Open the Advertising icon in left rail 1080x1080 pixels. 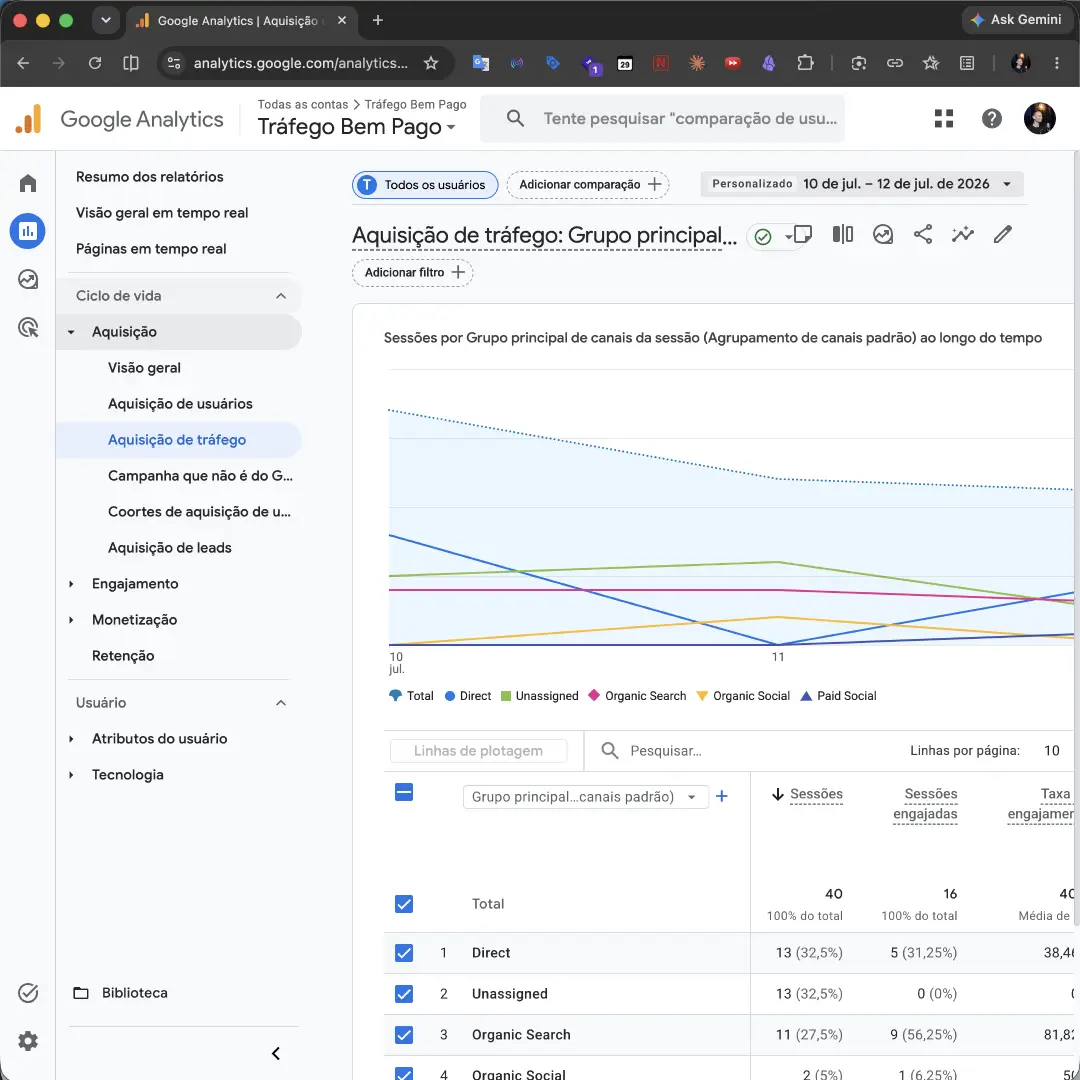coord(28,327)
